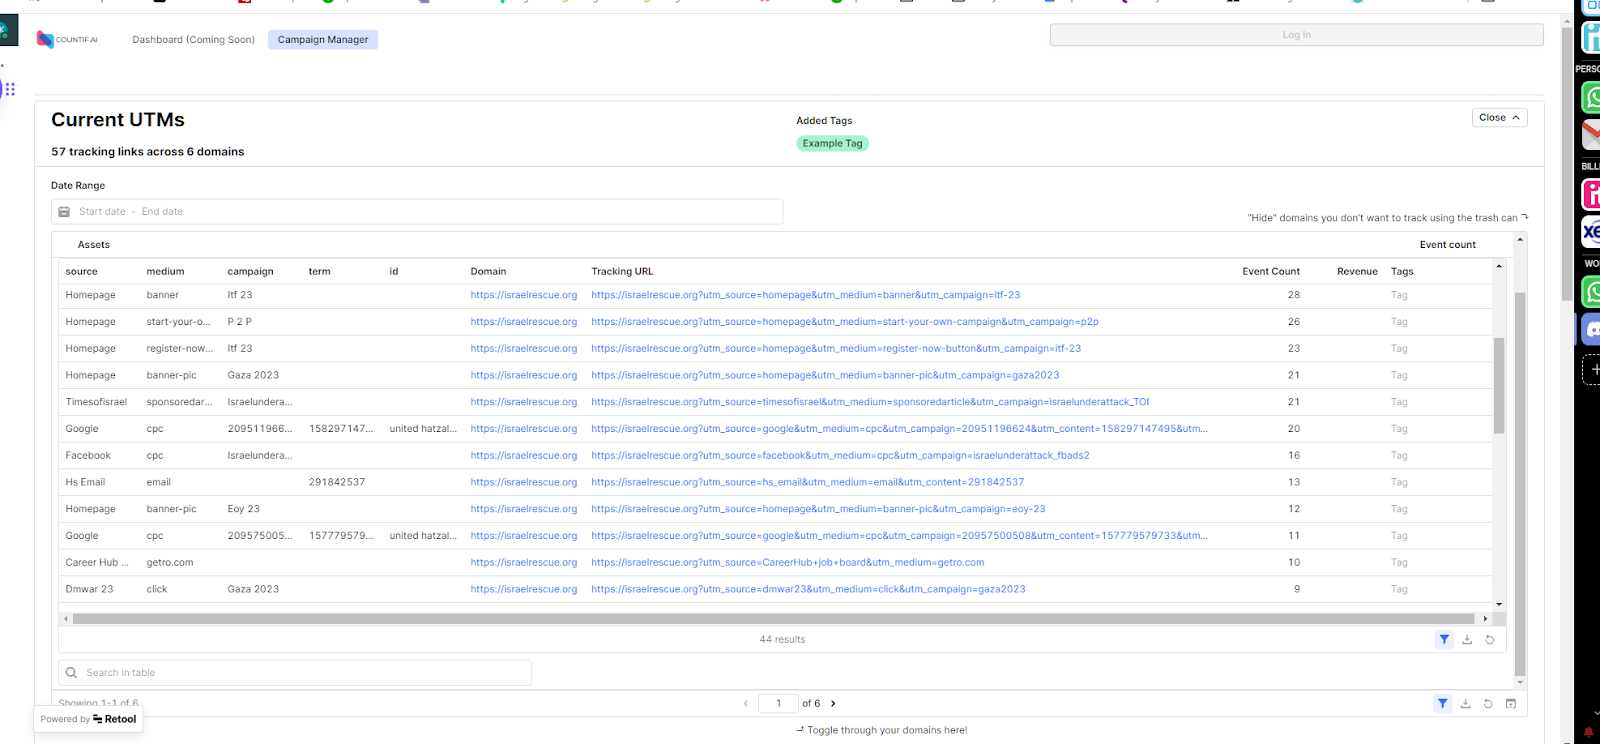Open the hs_email tracking URL
Screen dimensions: 1600x744
(x=807, y=483)
